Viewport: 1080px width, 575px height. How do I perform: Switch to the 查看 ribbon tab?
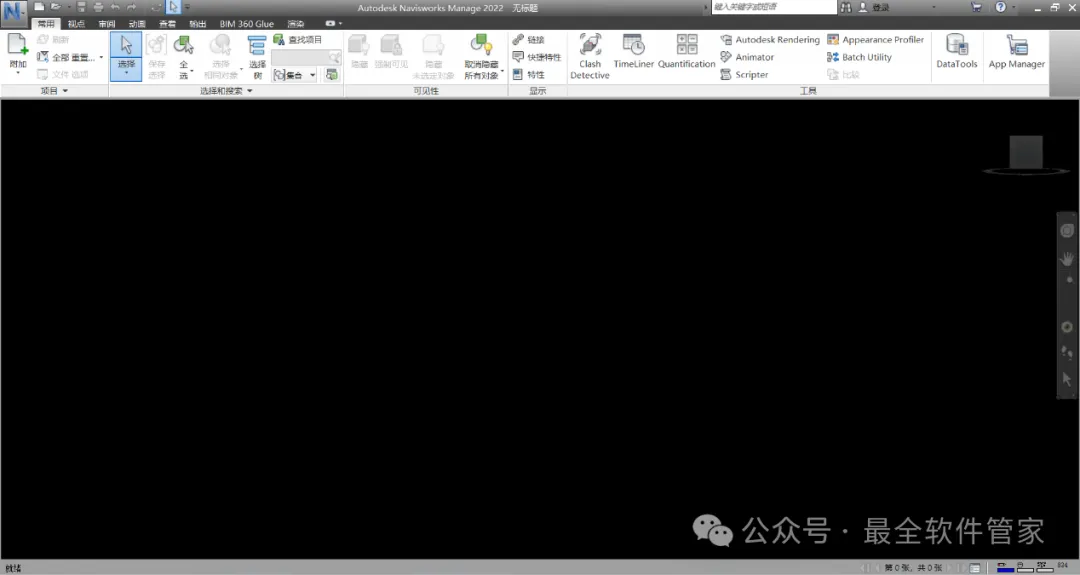click(167, 23)
